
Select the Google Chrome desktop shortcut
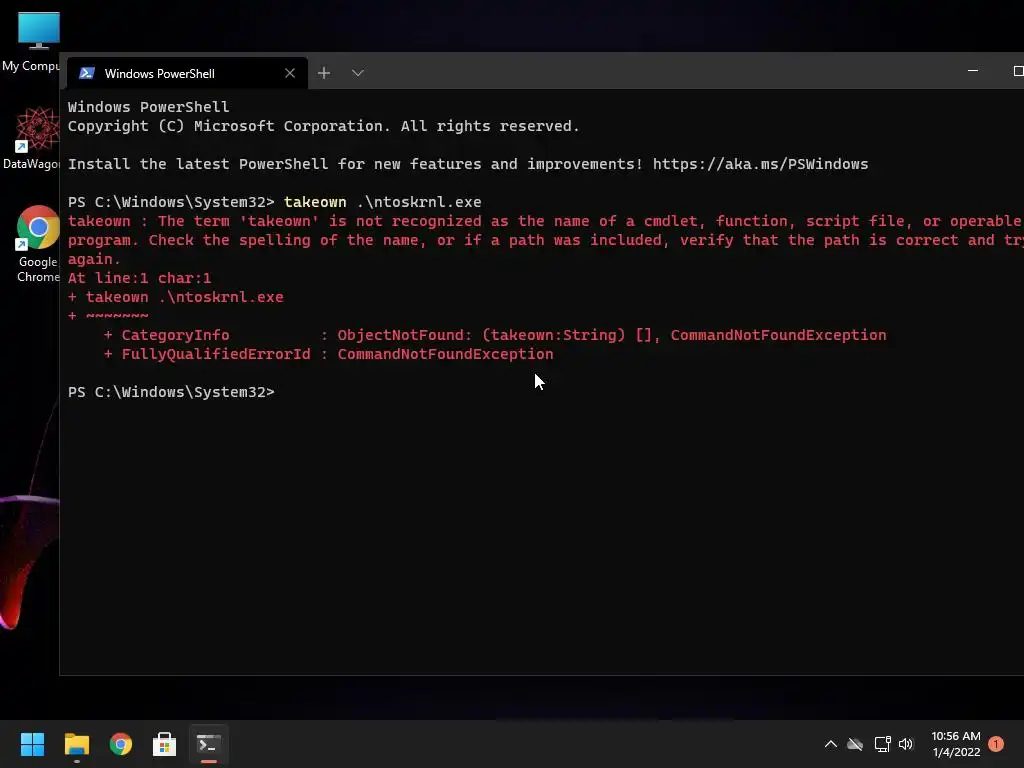pos(38,244)
